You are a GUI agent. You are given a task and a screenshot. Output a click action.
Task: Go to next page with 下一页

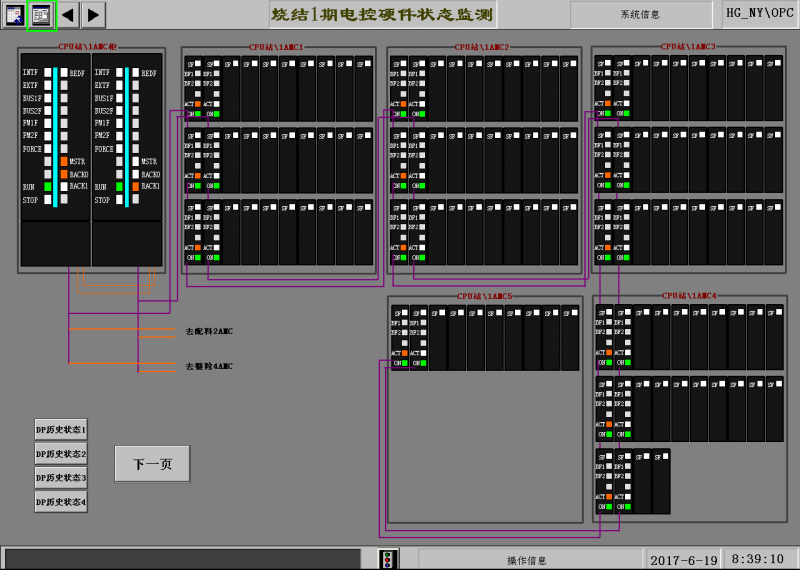(152, 464)
